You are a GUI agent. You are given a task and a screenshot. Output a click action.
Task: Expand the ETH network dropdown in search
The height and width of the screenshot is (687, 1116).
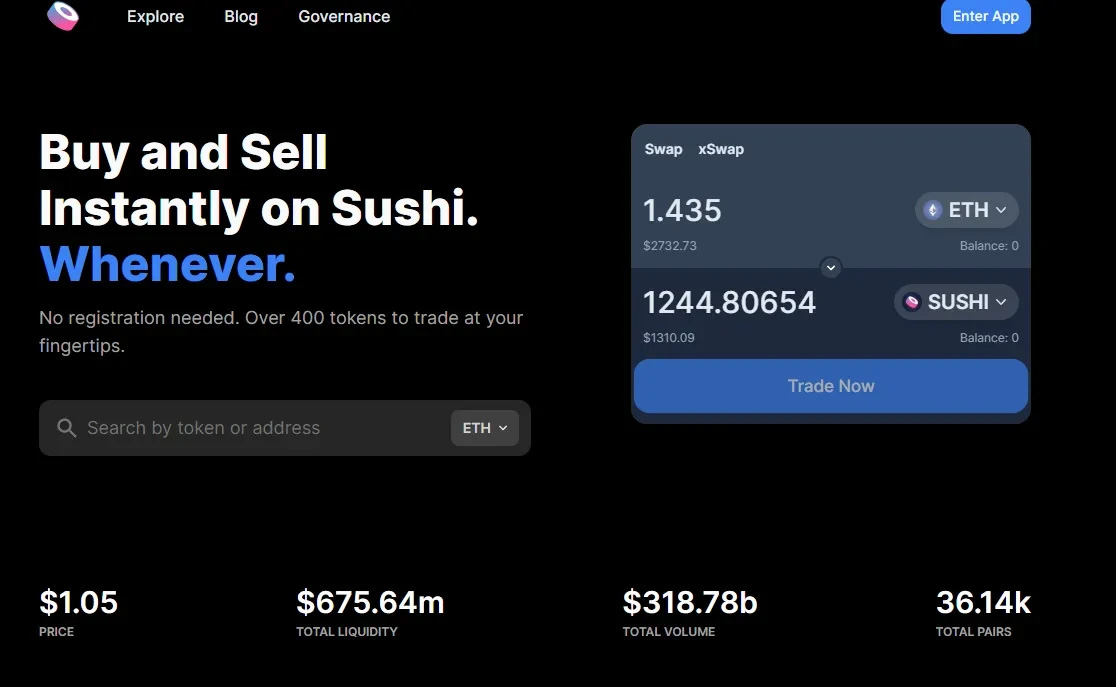(485, 428)
